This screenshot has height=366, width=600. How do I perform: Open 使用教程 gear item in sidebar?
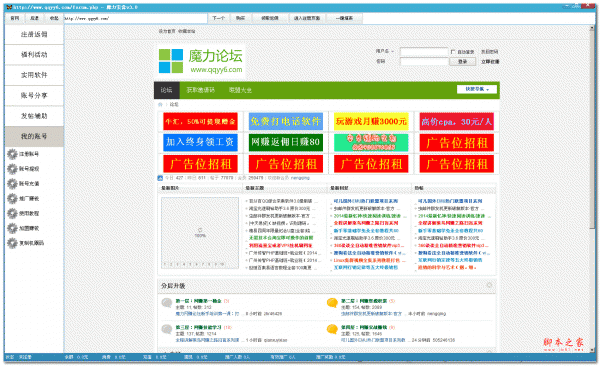pos(23,213)
